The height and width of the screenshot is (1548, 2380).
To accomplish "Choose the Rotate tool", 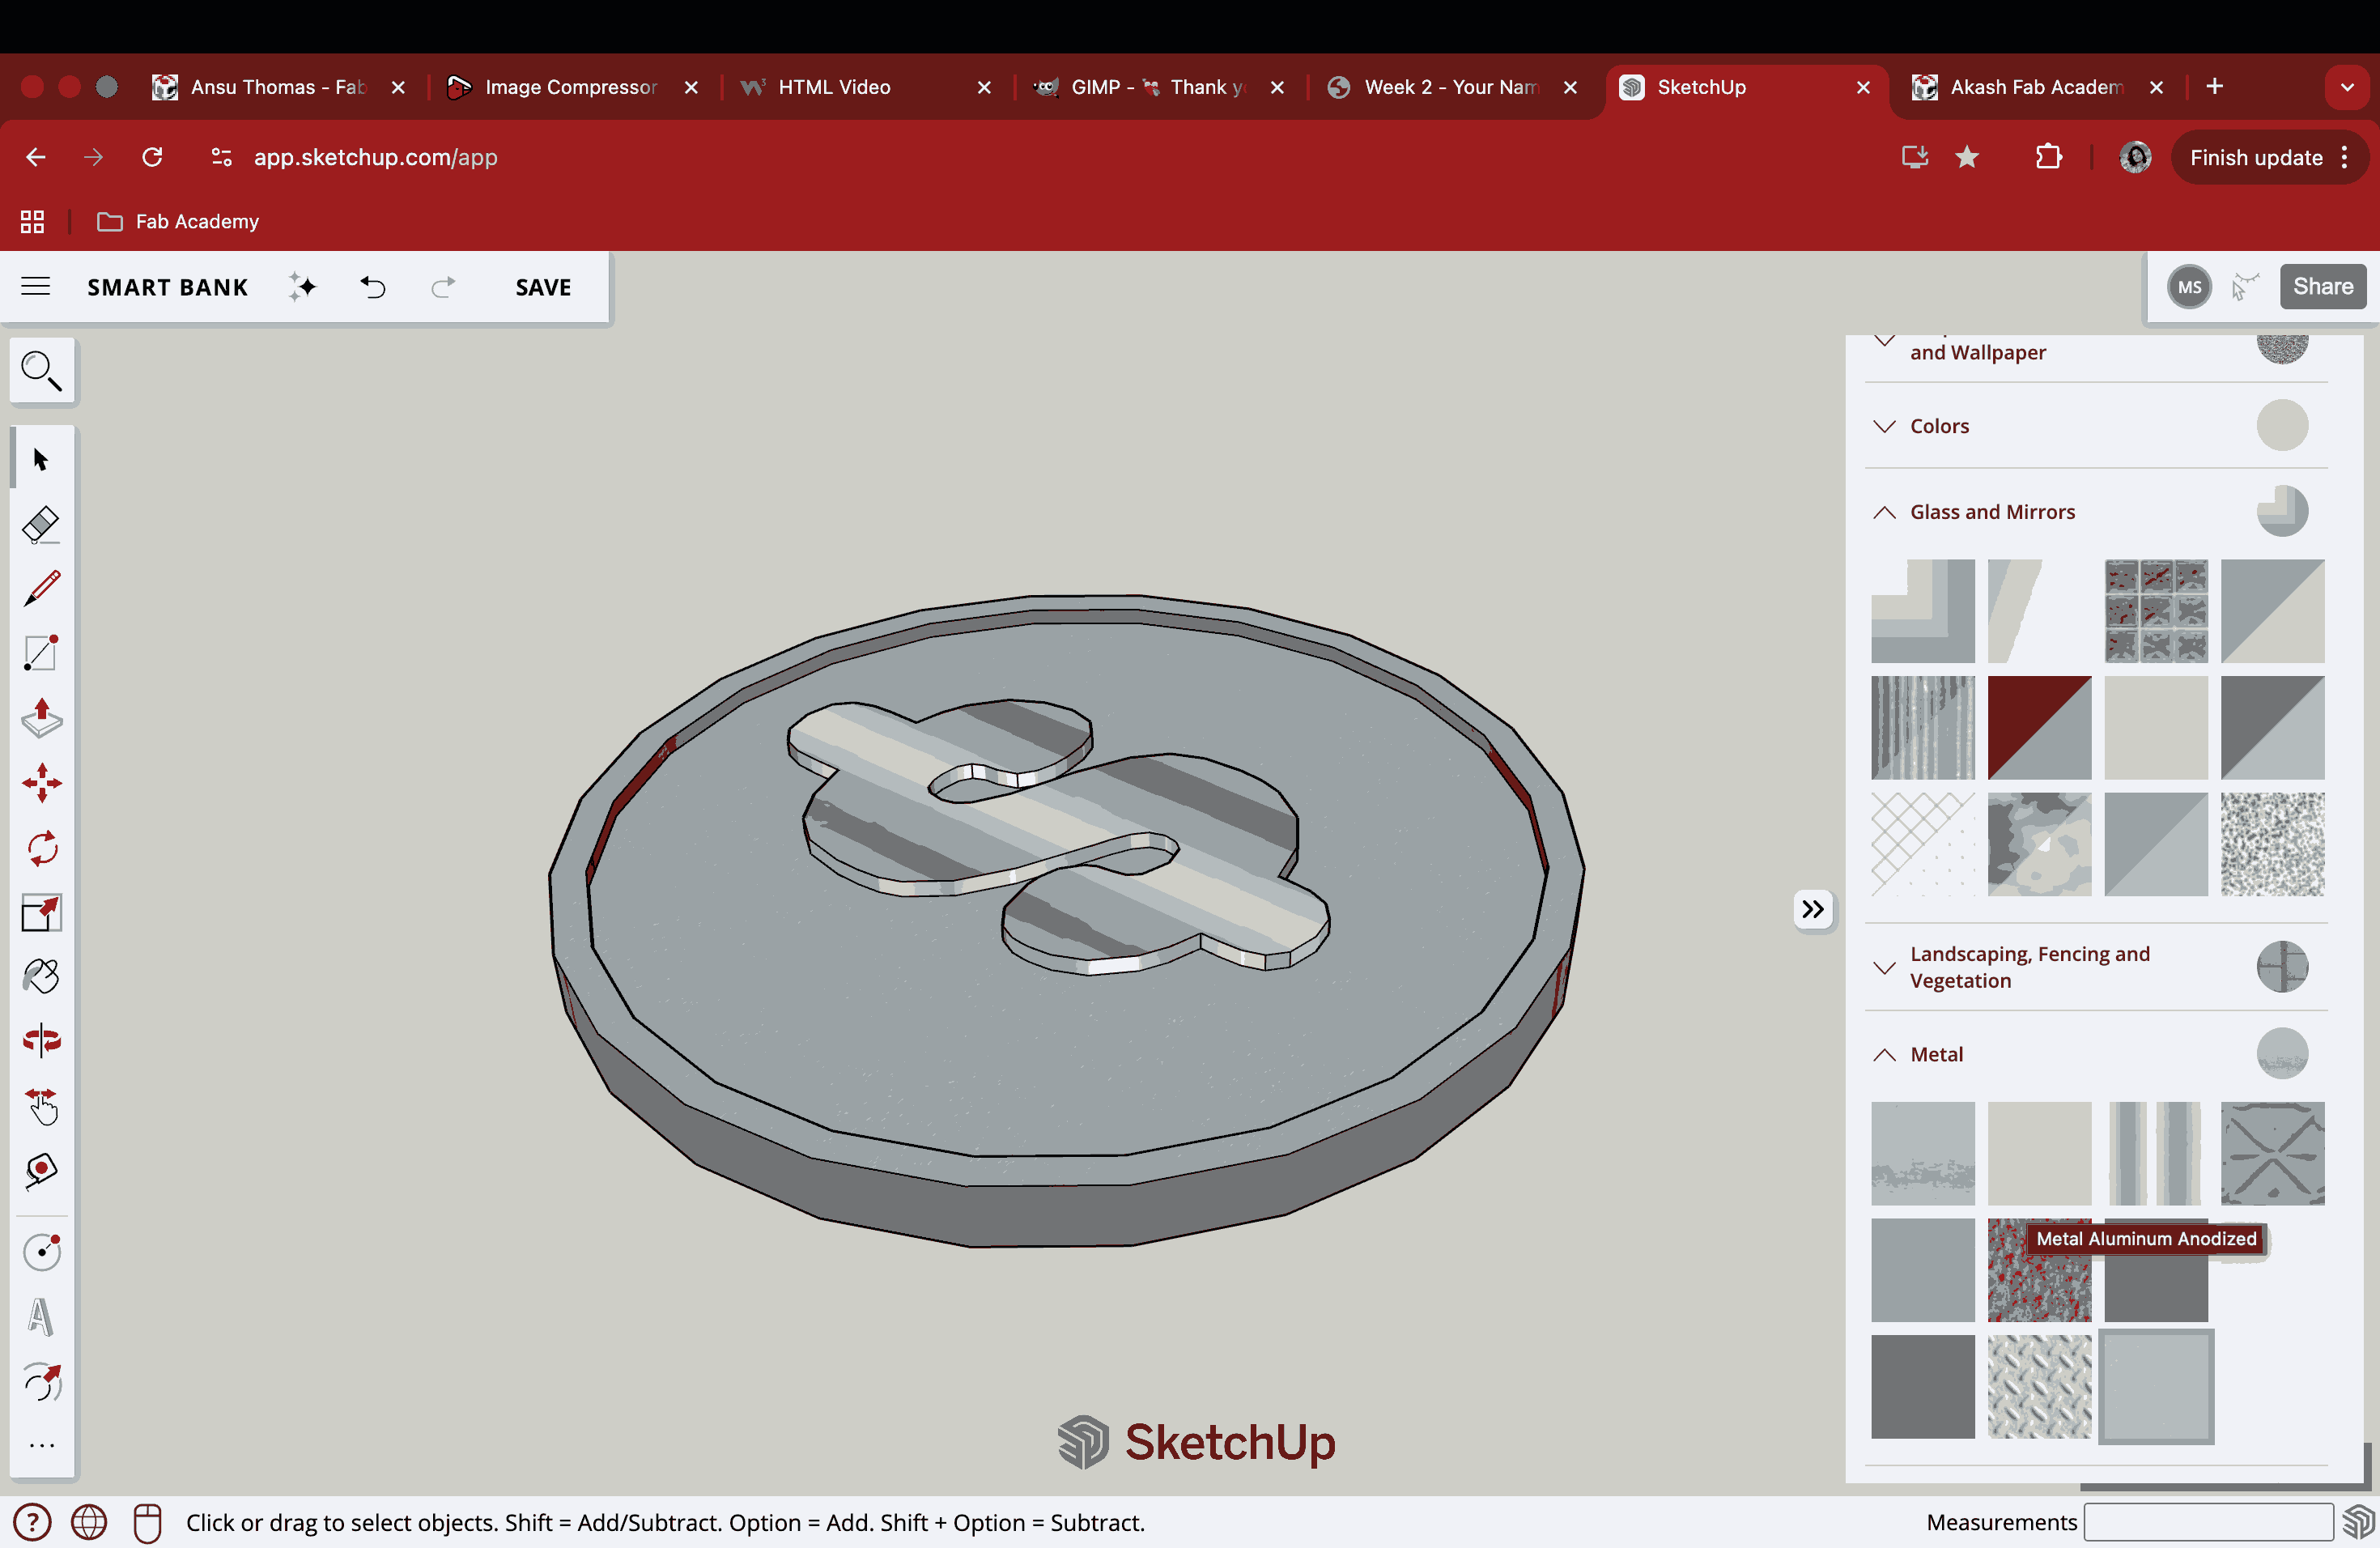I will pyautogui.click(x=41, y=848).
